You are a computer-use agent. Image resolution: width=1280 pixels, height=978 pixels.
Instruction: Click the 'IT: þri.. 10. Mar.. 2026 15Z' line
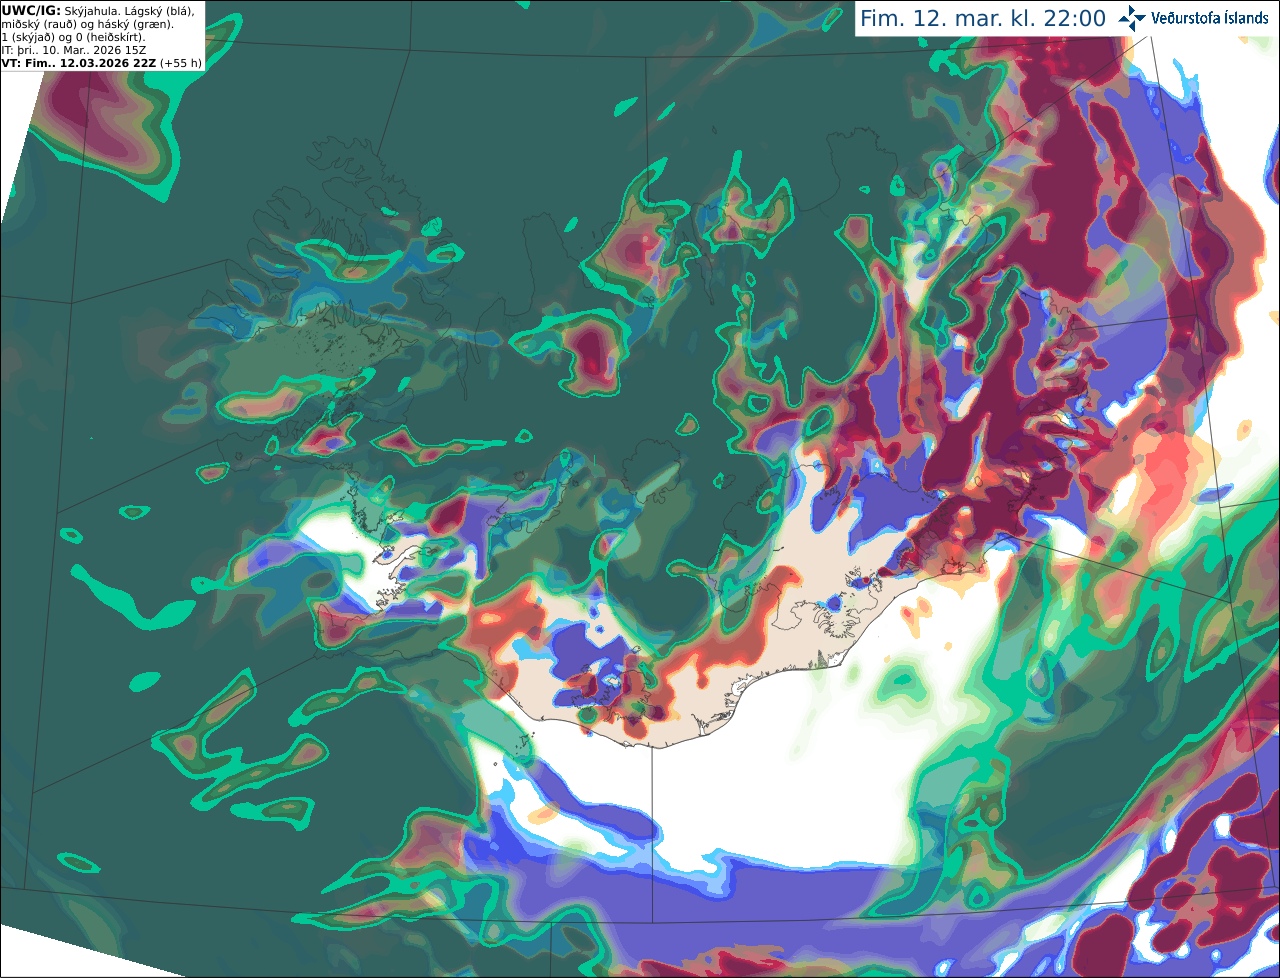coord(74,50)
